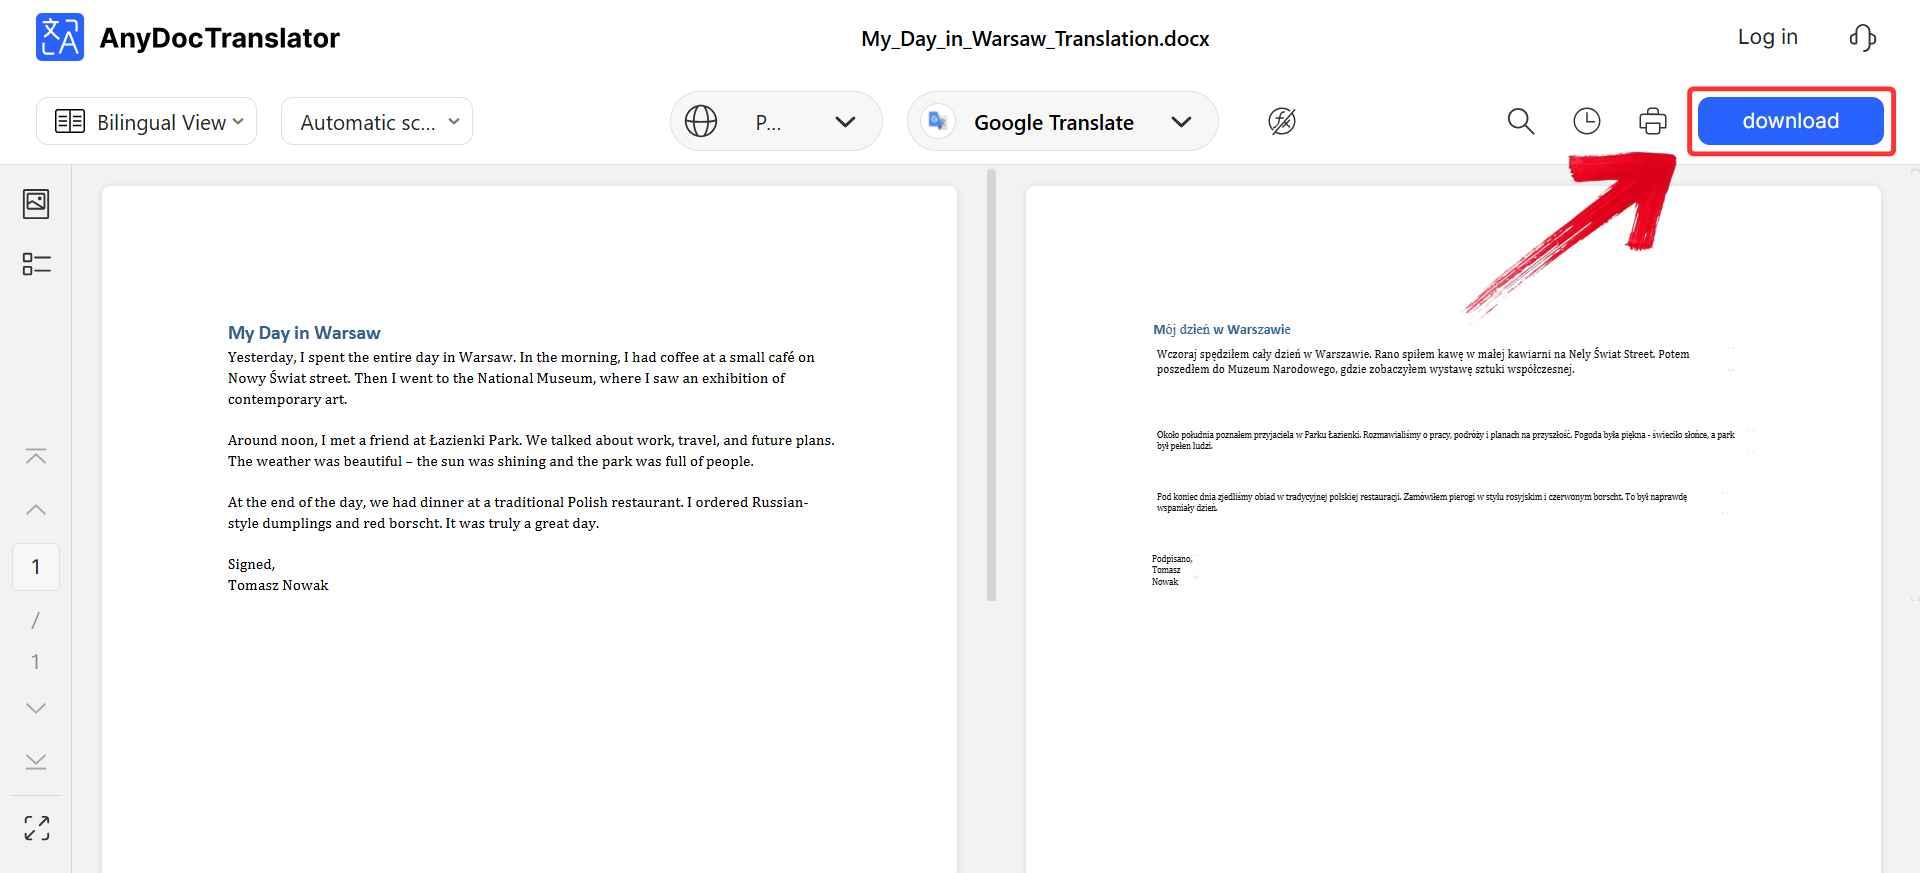Click the Tomasz Nowak signature in original
This screenshot has width=1920, height=873.
tap(278, 585)
